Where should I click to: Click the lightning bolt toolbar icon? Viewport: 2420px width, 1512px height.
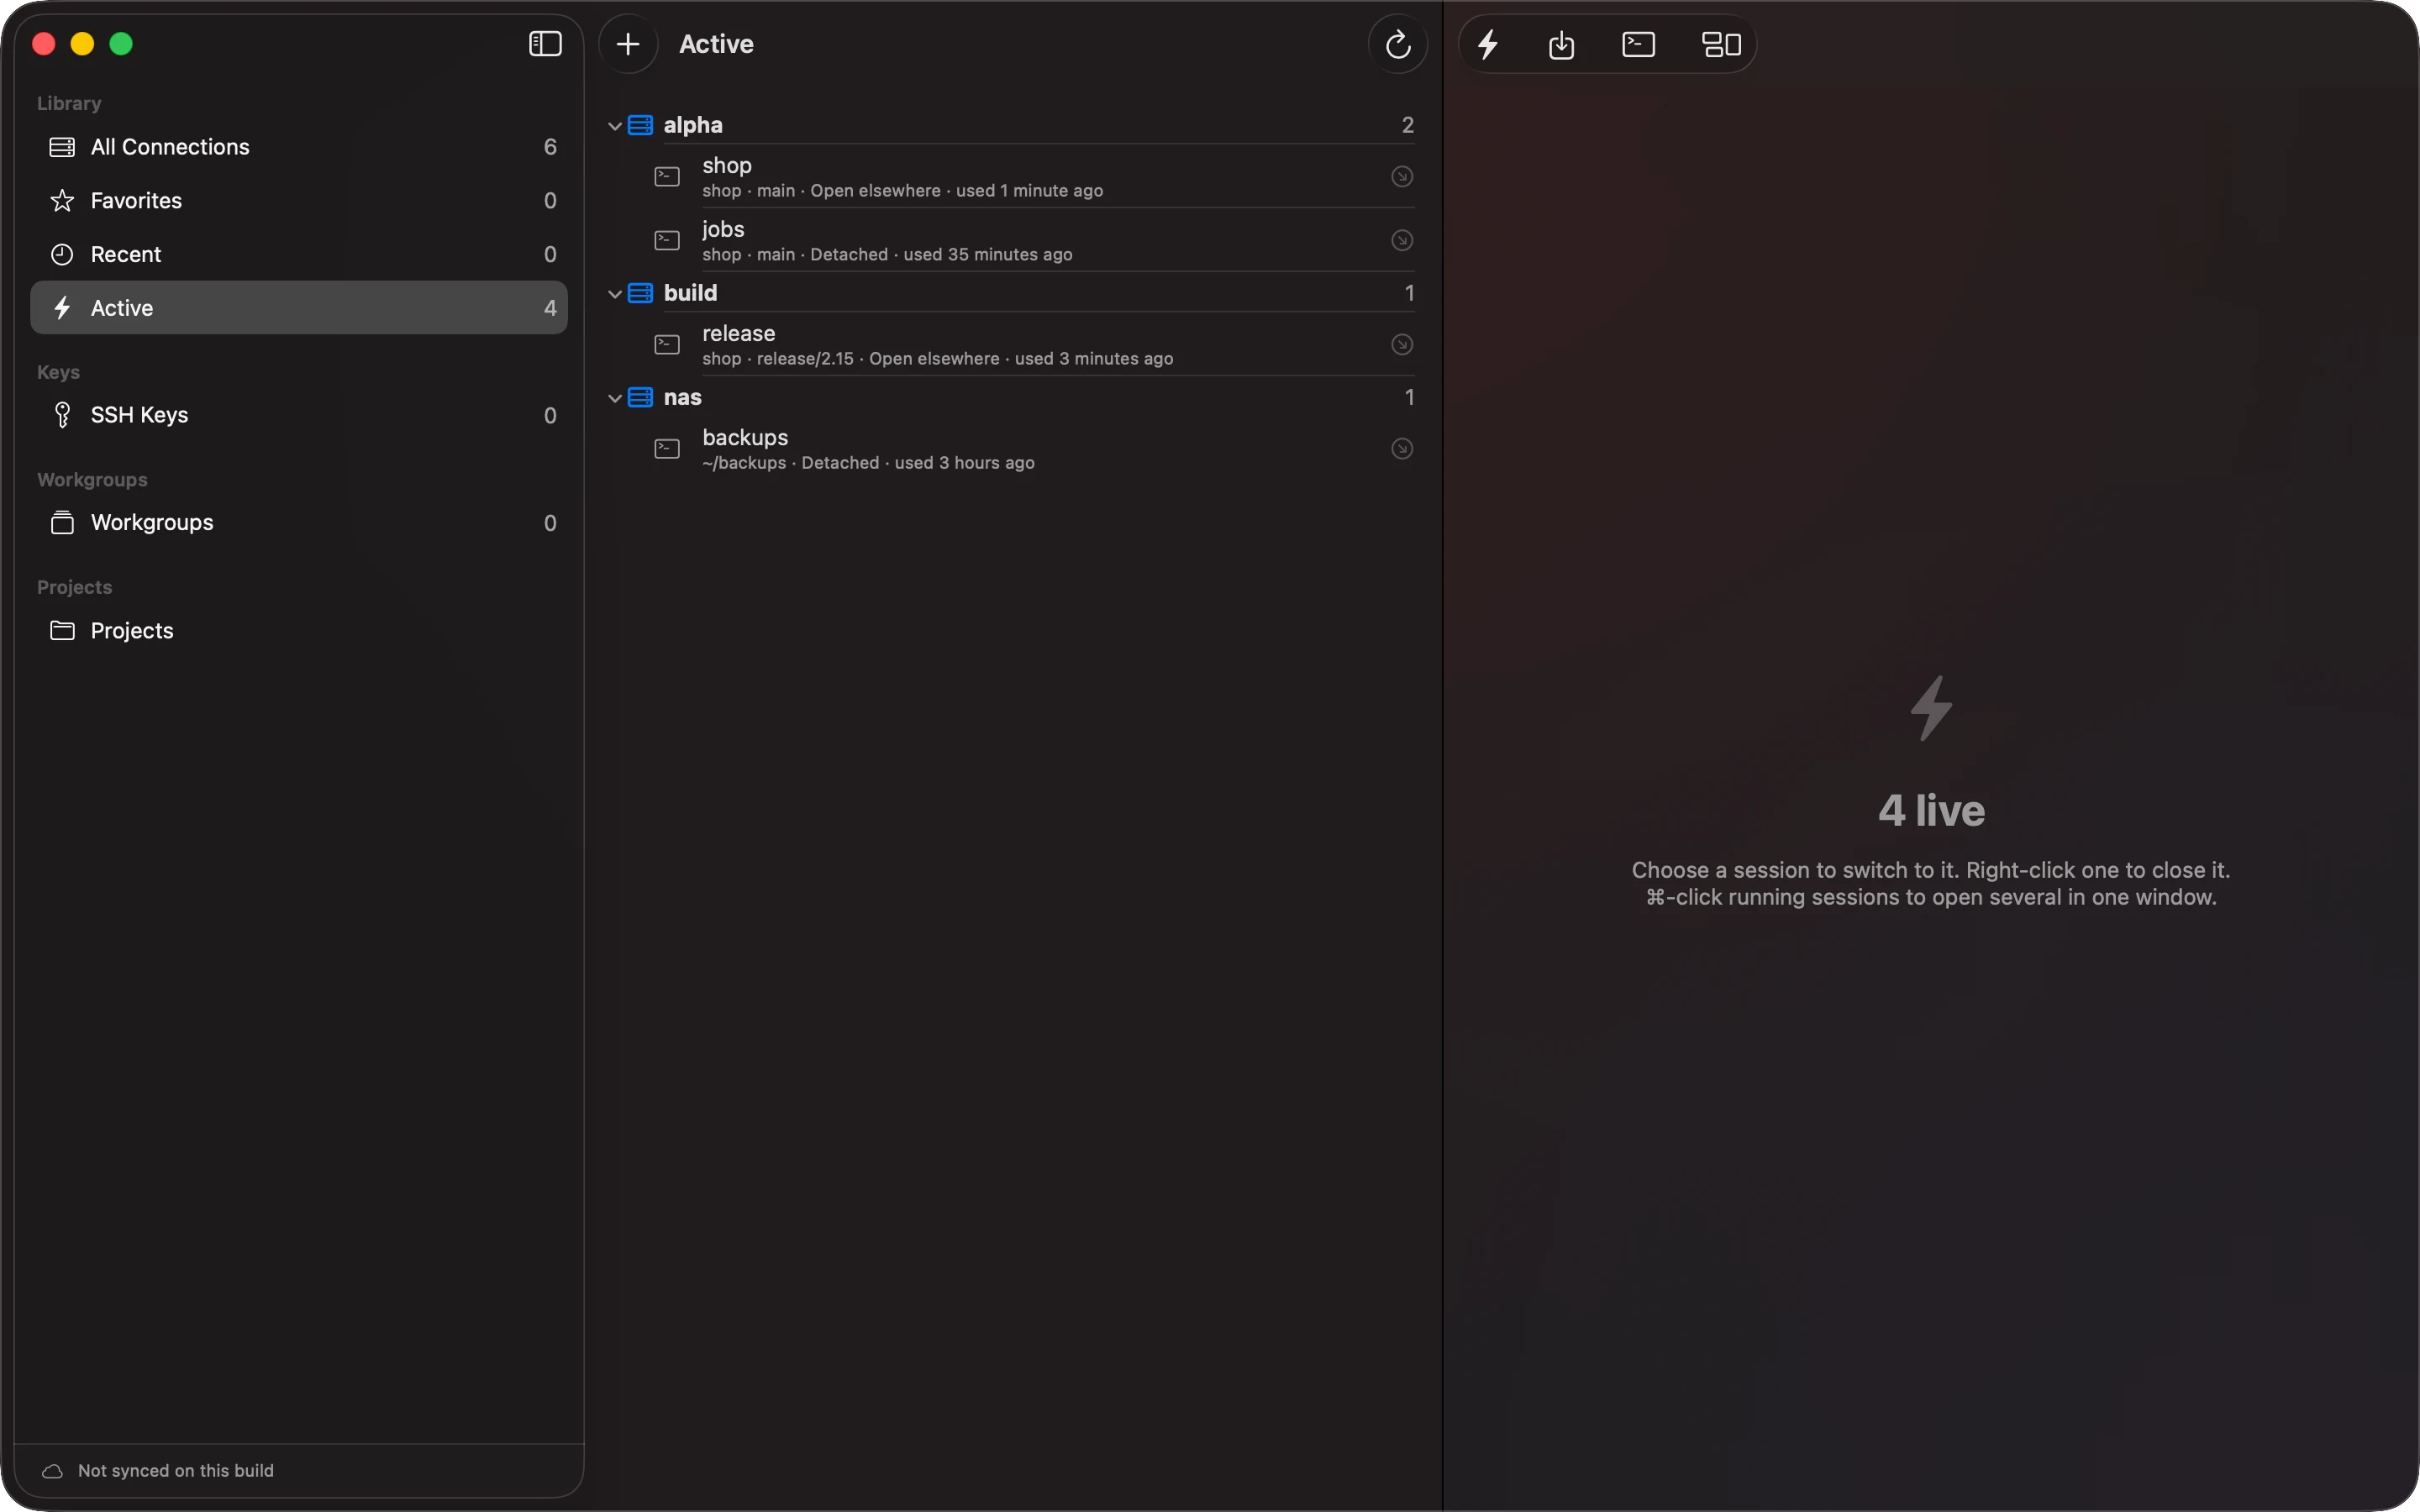[1488, 44]
